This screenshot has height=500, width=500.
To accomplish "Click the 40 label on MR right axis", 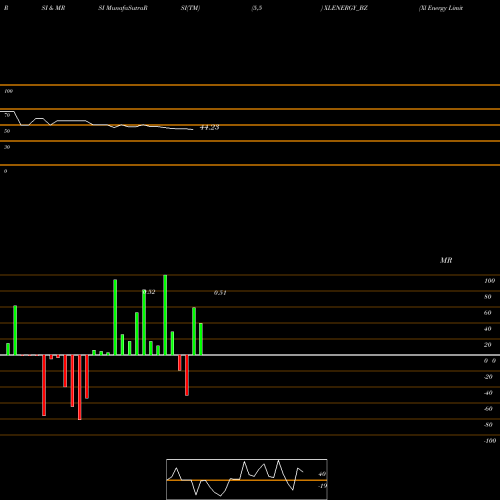I will tap(488, 329).
